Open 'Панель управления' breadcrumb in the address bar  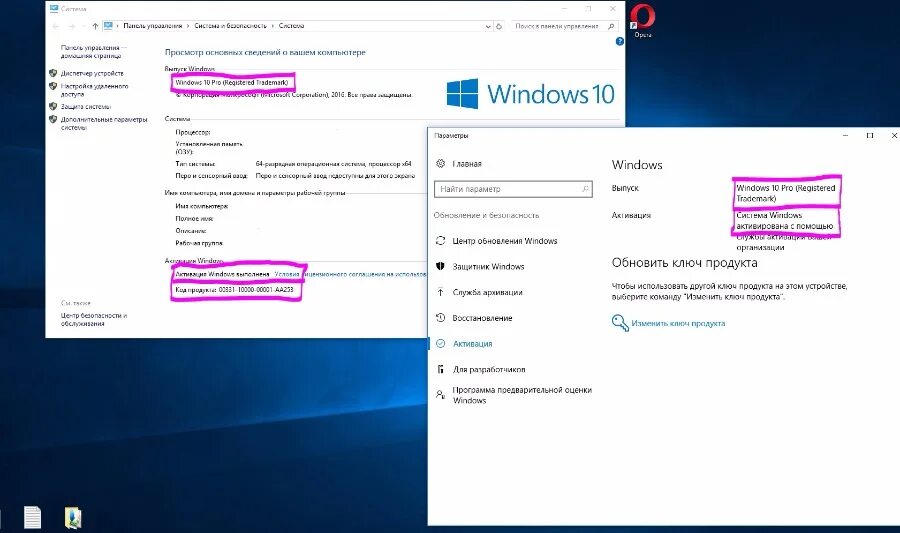pos(152,26)
